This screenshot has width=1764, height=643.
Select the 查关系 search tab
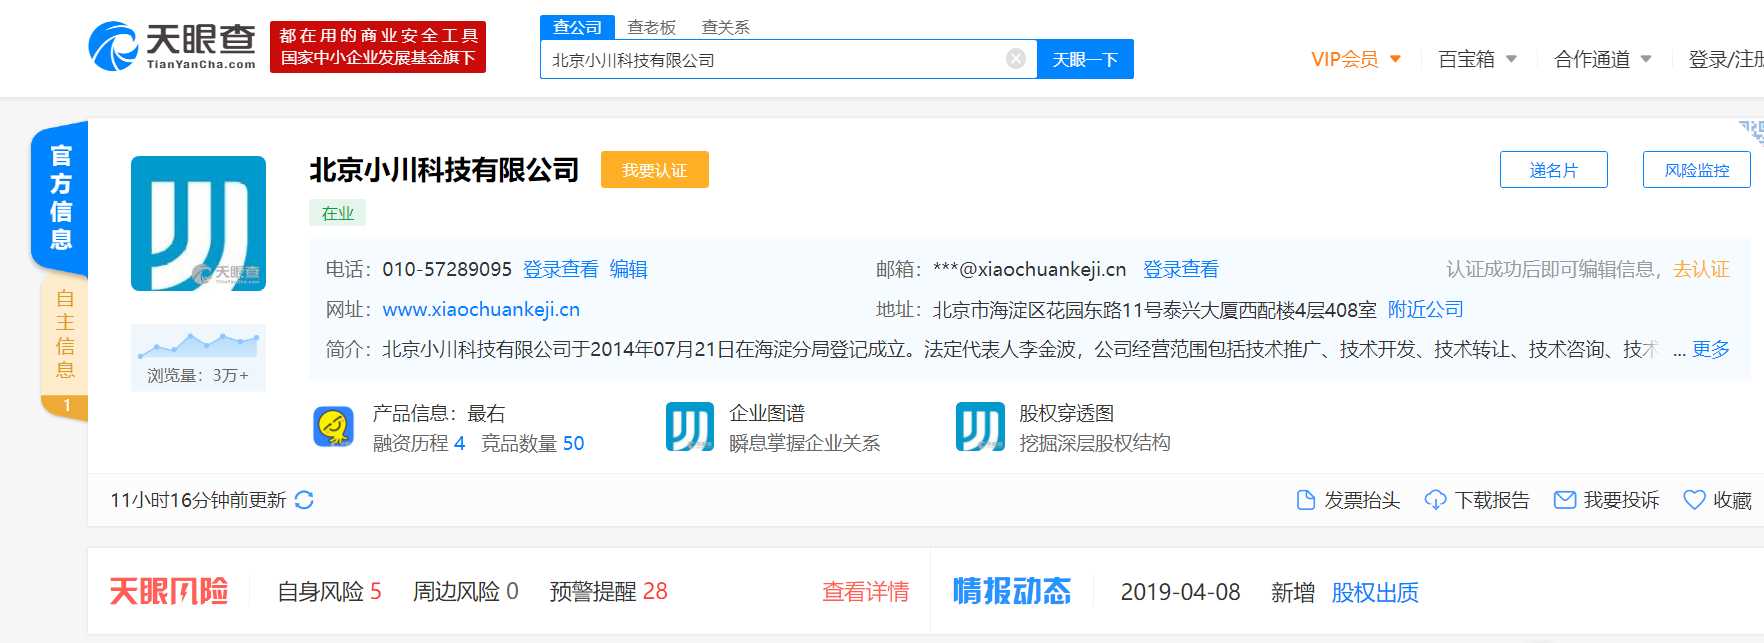click(726, 27)
